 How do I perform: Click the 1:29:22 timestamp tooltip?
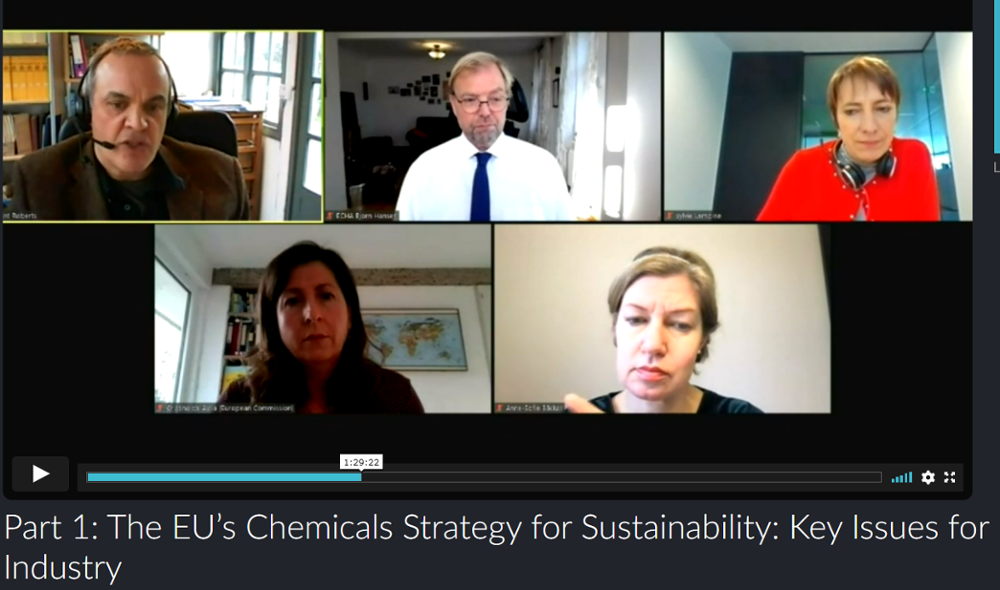point(361,462)
